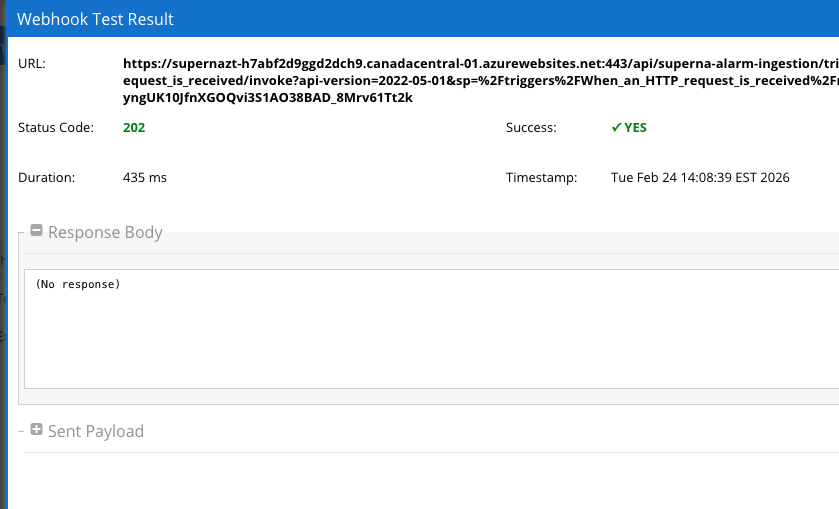The image size is (839, 509).
Task: Click the URL token line starting yngUK10
Action: coord(268,98)
